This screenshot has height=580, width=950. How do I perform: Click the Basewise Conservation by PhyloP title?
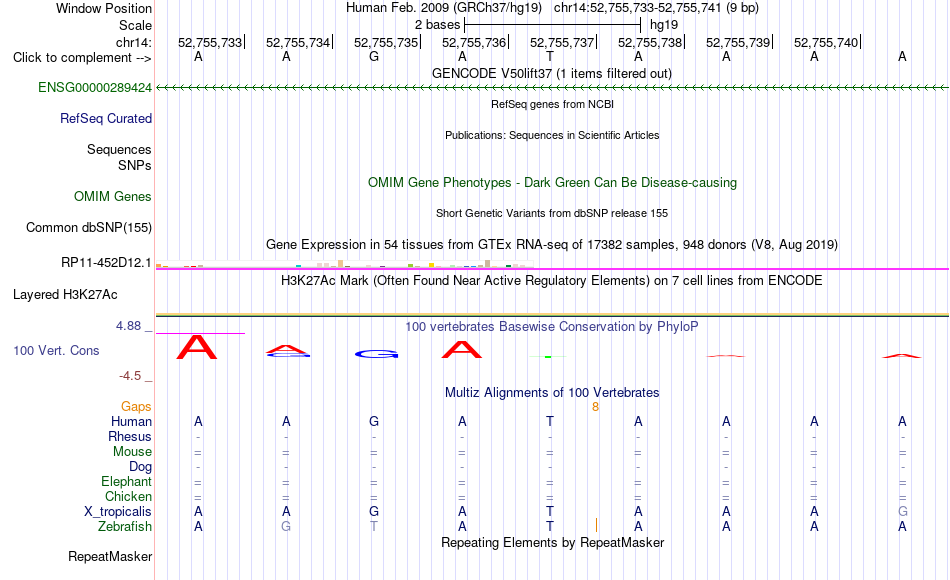click(x=552, y=326)
